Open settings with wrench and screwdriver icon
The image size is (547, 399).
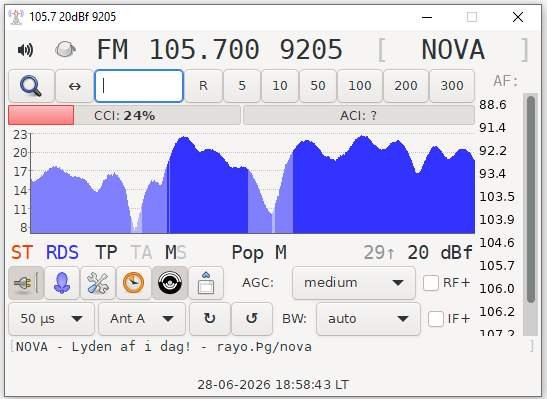[98, 283]
